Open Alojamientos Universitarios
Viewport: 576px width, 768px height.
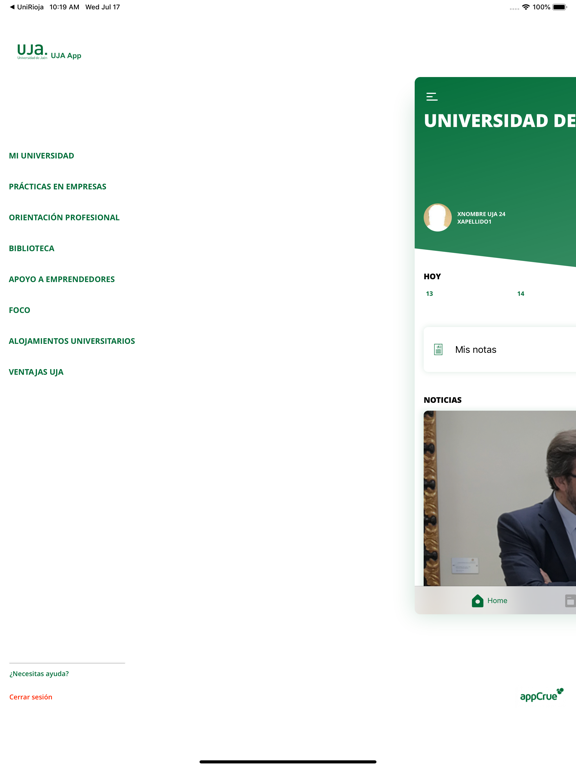point(72,341)
